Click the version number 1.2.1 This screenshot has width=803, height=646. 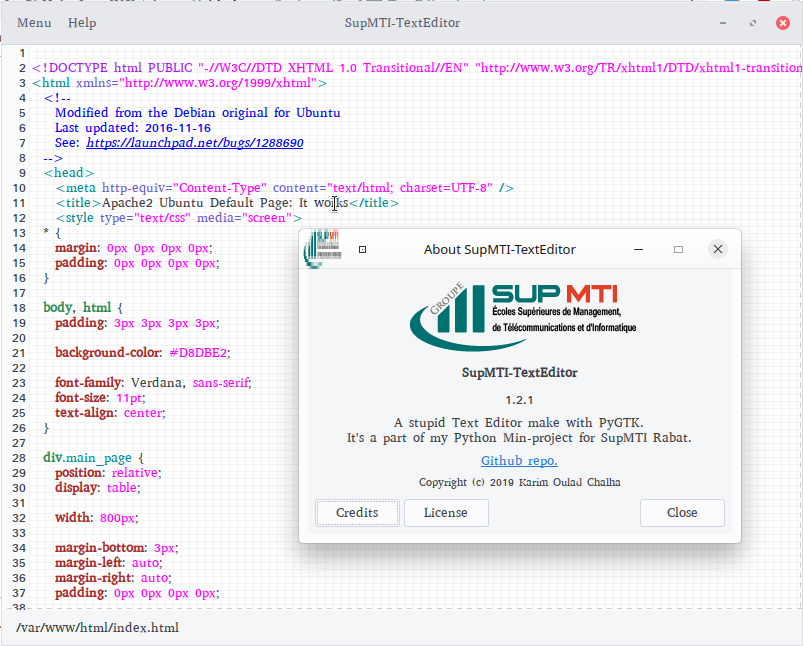(x=519, y=400)
